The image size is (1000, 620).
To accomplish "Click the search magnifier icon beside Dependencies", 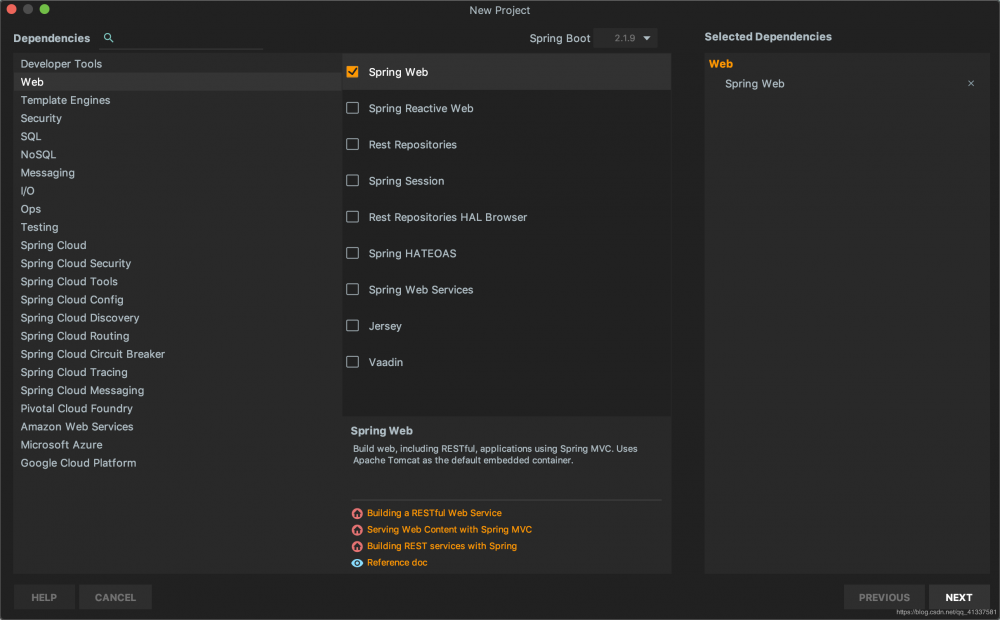I will coord(109,38).
